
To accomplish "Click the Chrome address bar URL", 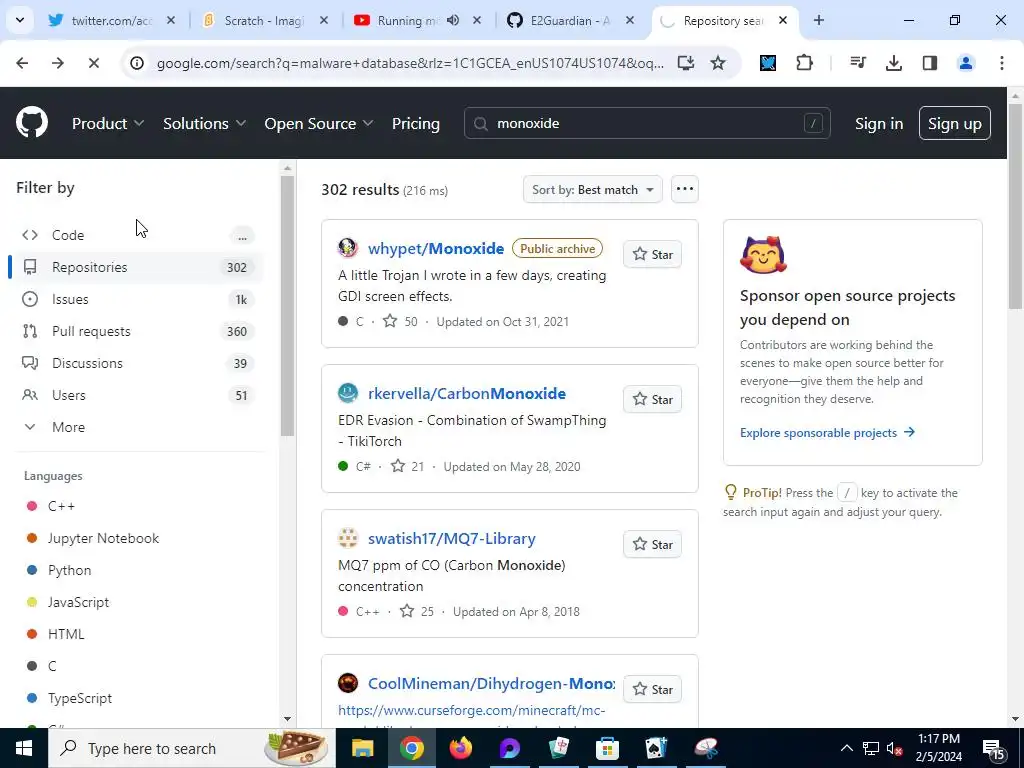I will coord(410,63).
